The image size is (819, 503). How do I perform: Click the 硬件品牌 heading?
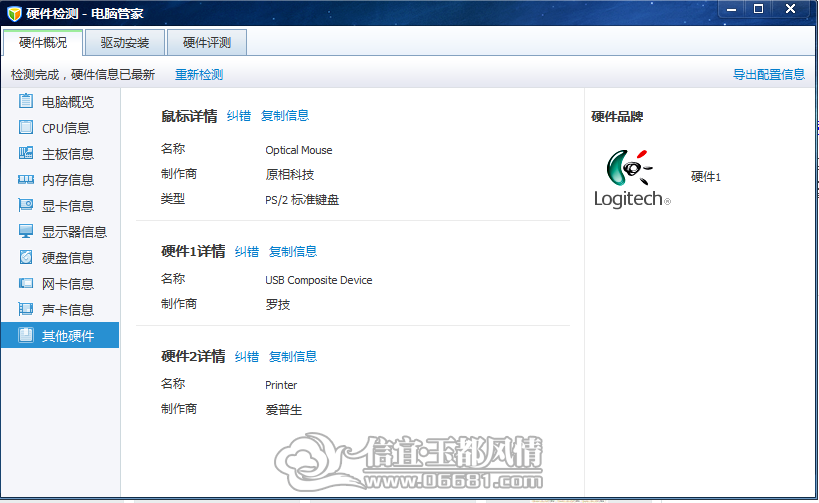point(617,116)
